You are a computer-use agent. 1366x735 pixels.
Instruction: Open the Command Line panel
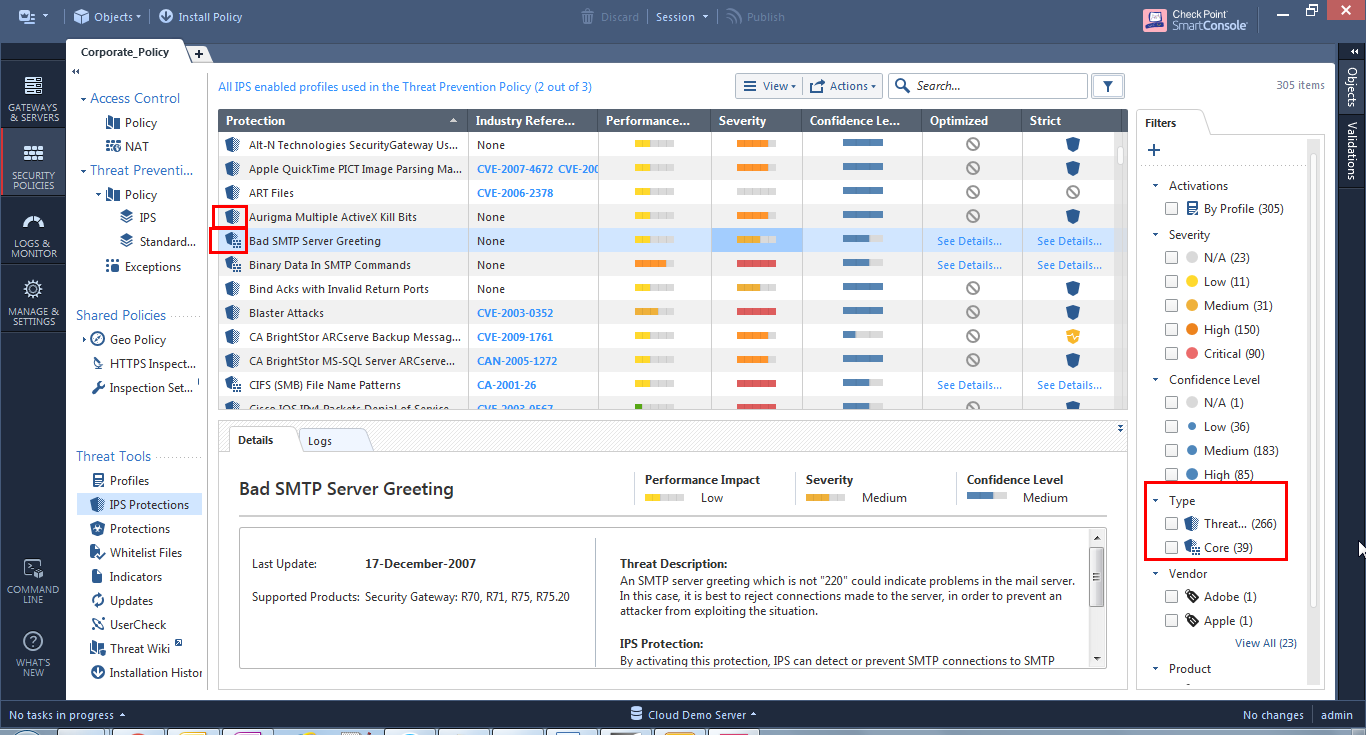point(33,581)
